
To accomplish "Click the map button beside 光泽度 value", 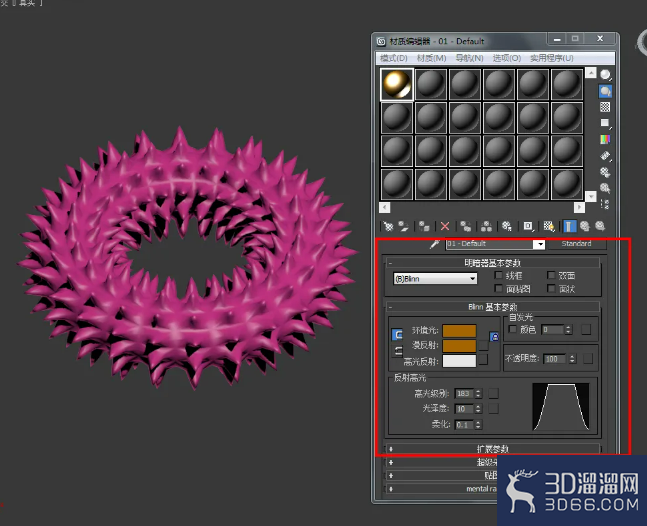I will 494,408.
